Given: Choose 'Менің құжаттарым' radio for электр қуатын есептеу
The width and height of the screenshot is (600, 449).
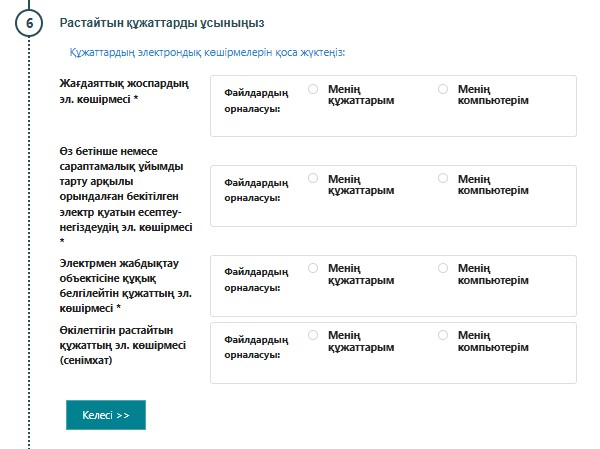Looking at the screenshot, I should click(313, 178).
